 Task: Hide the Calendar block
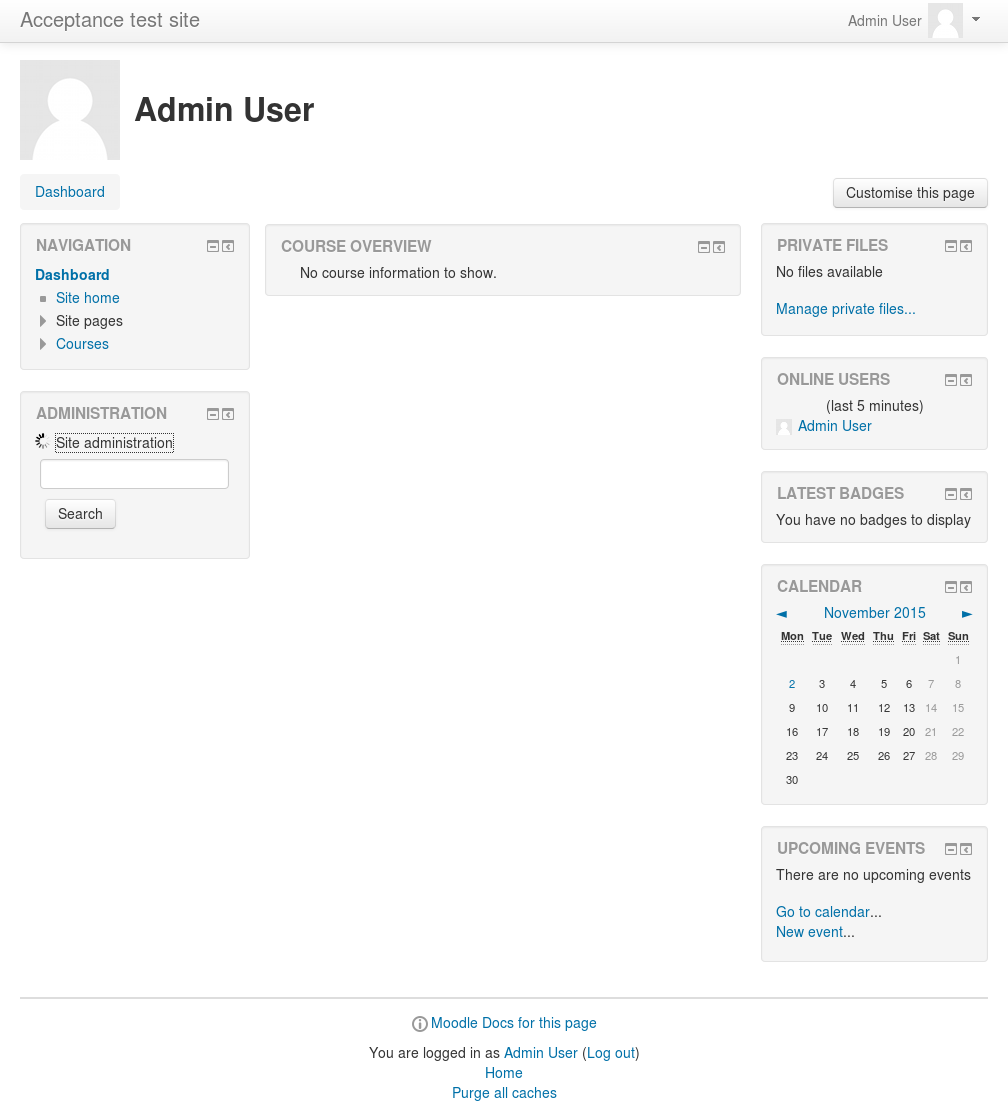click(x=950, y=588)
